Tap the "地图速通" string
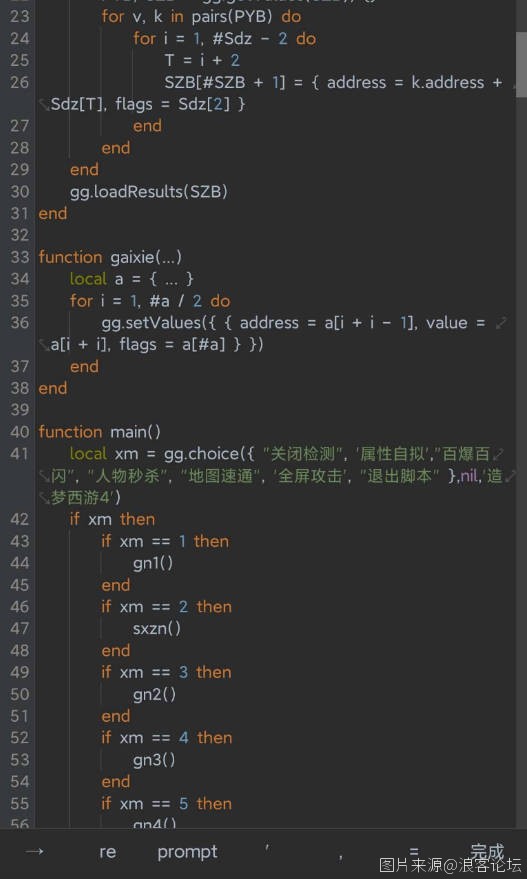This screenshot has width=527, height=879. tap(221, 476)
